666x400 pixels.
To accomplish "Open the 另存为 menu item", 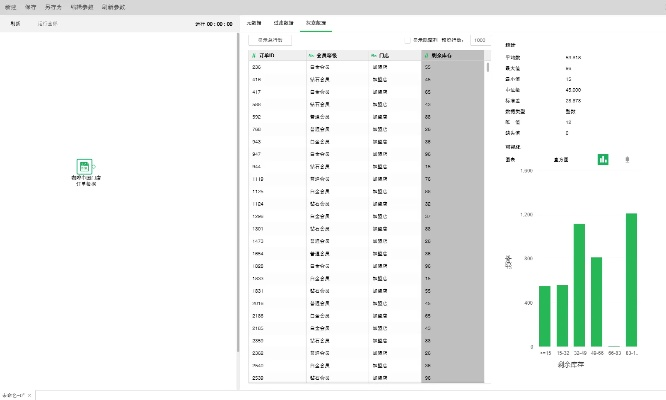I will [58, 7].
